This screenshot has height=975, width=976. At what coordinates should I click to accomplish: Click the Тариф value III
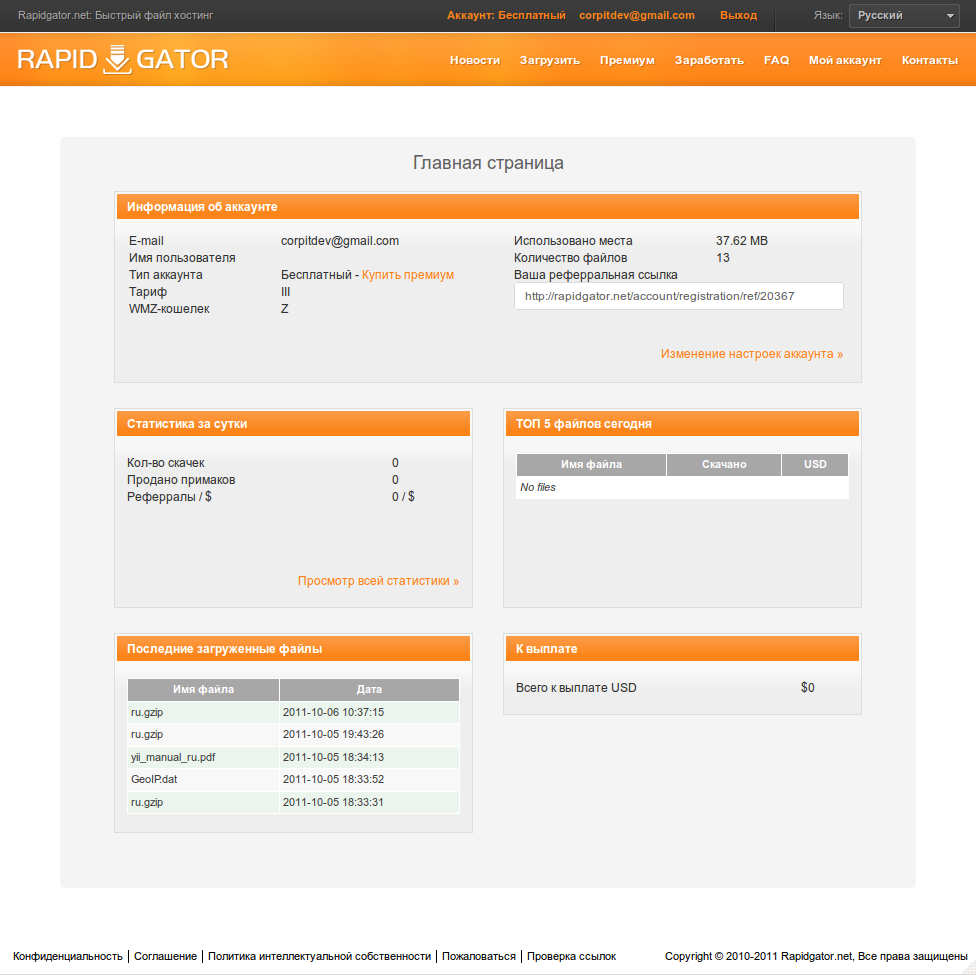click(286, 292)
